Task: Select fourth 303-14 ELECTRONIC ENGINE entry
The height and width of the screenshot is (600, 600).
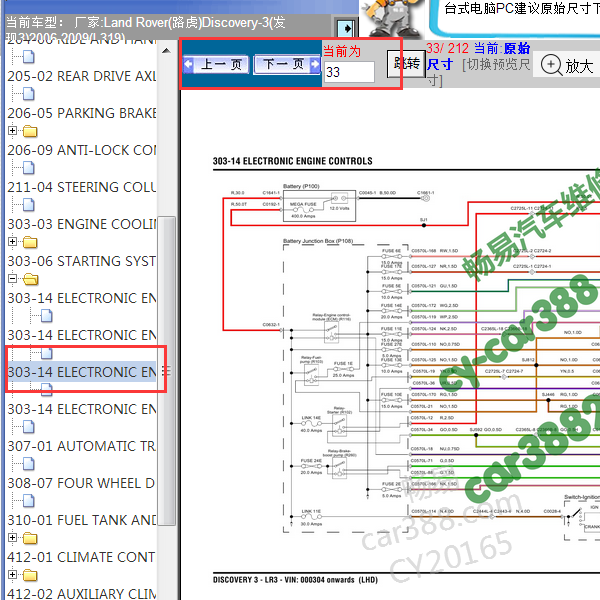Action: (x=82, y=409)
